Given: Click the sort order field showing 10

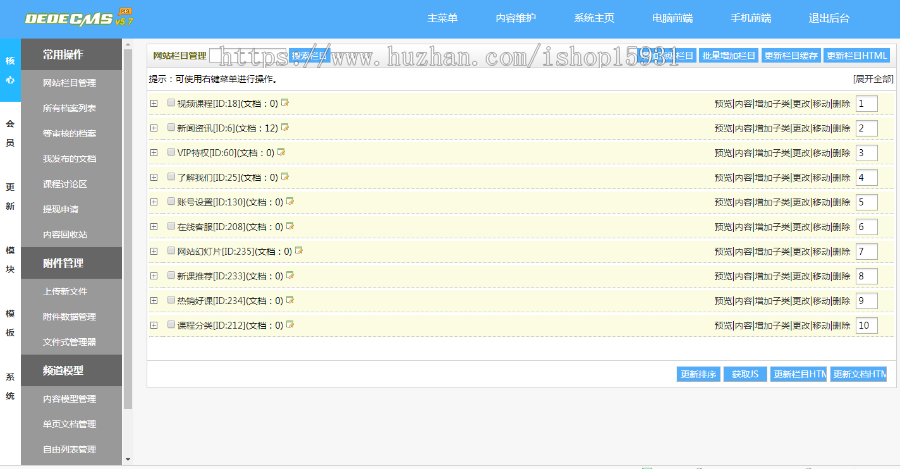Looking at the screenshot, I should coord(866,325).
